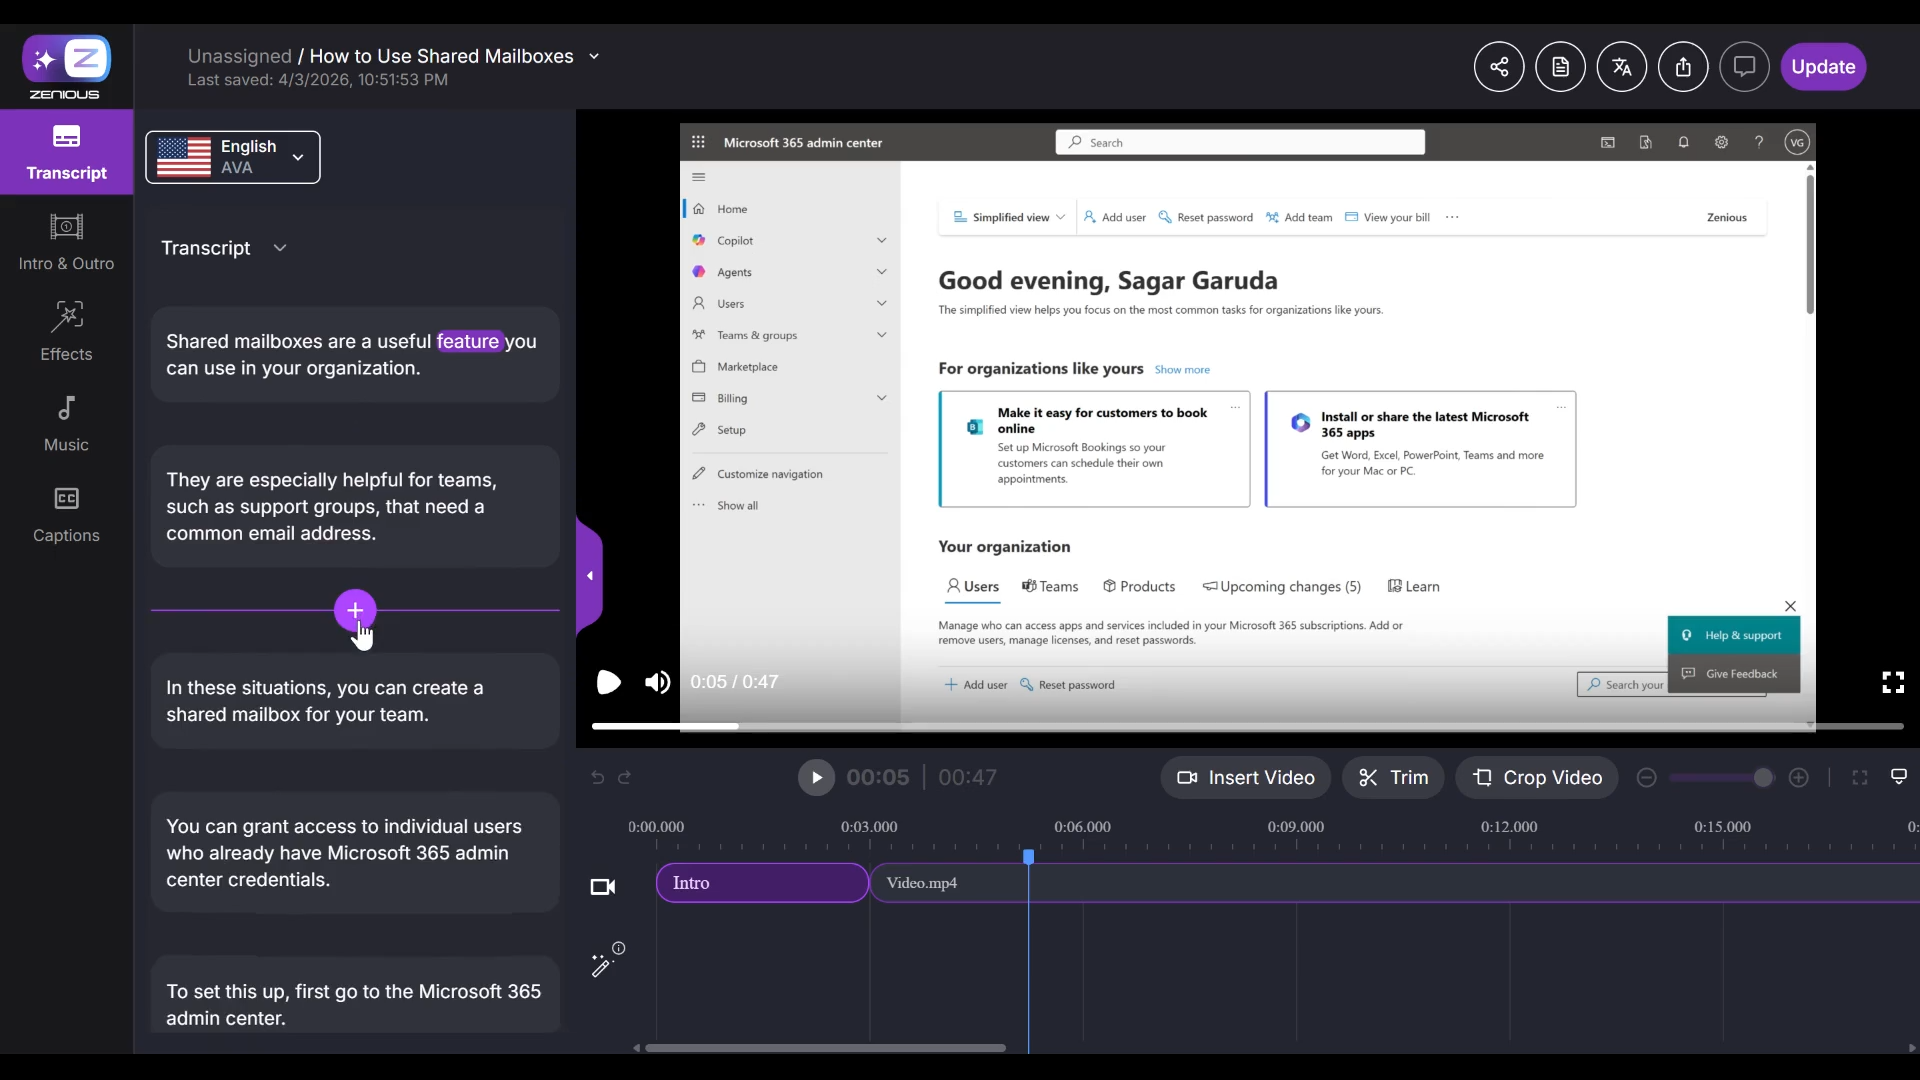
Task: Click the export upload icon
Action: [1683, 67]
